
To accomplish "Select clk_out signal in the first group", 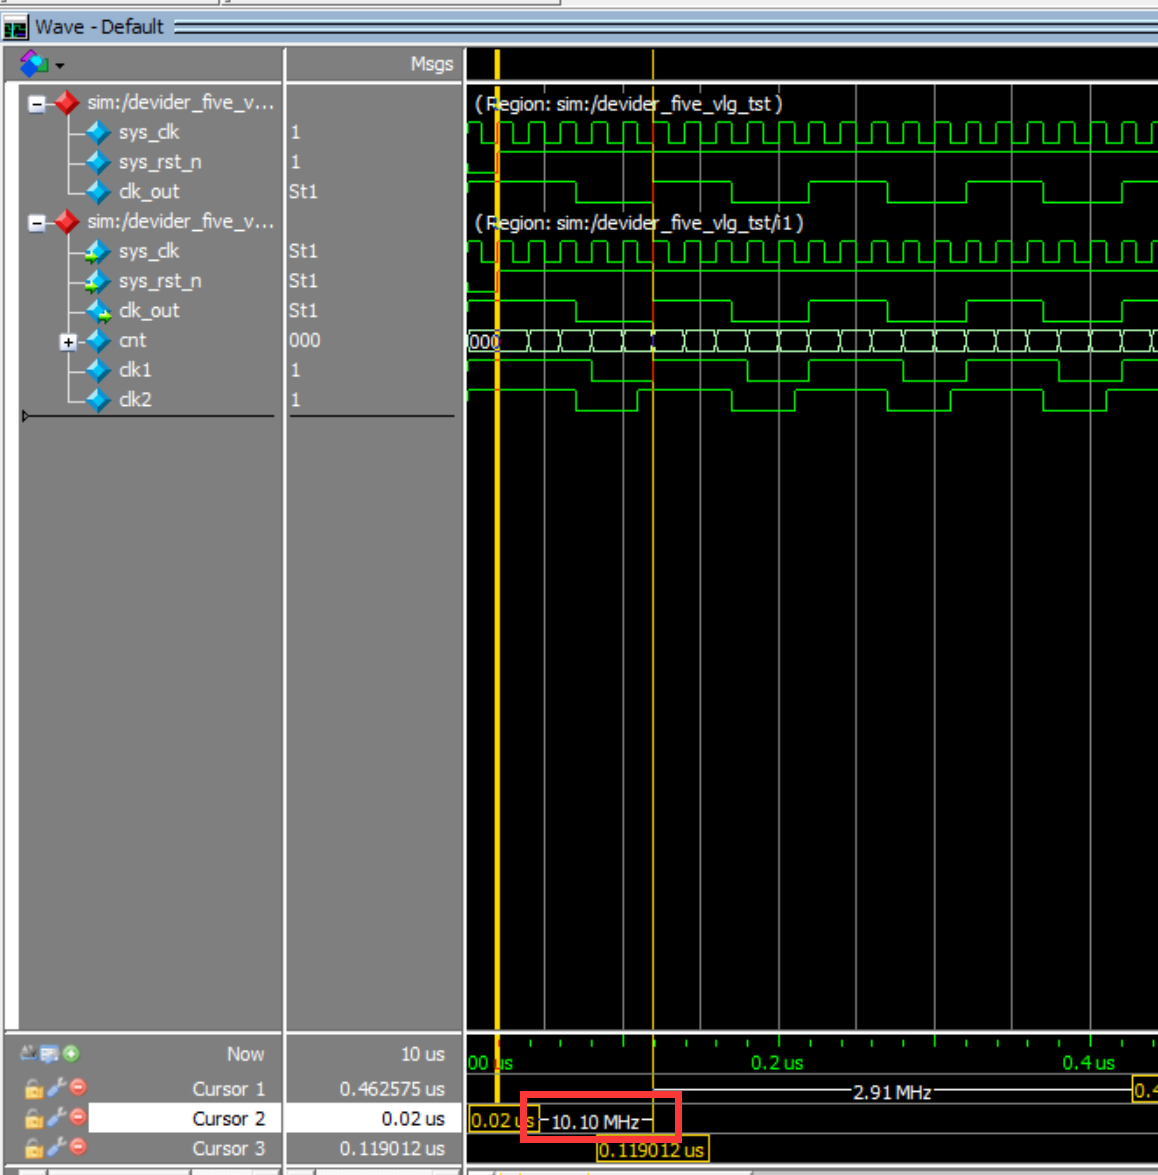I will pyautogui.click(x=148, y=192).
